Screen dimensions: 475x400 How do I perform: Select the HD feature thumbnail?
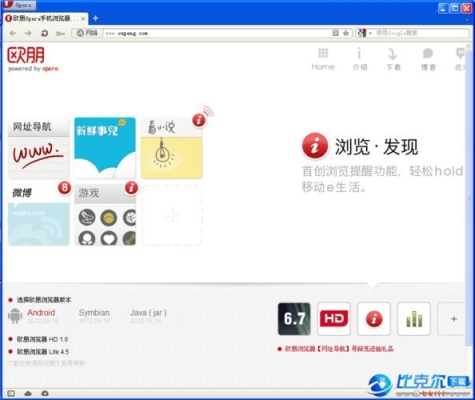pos(334,319)
